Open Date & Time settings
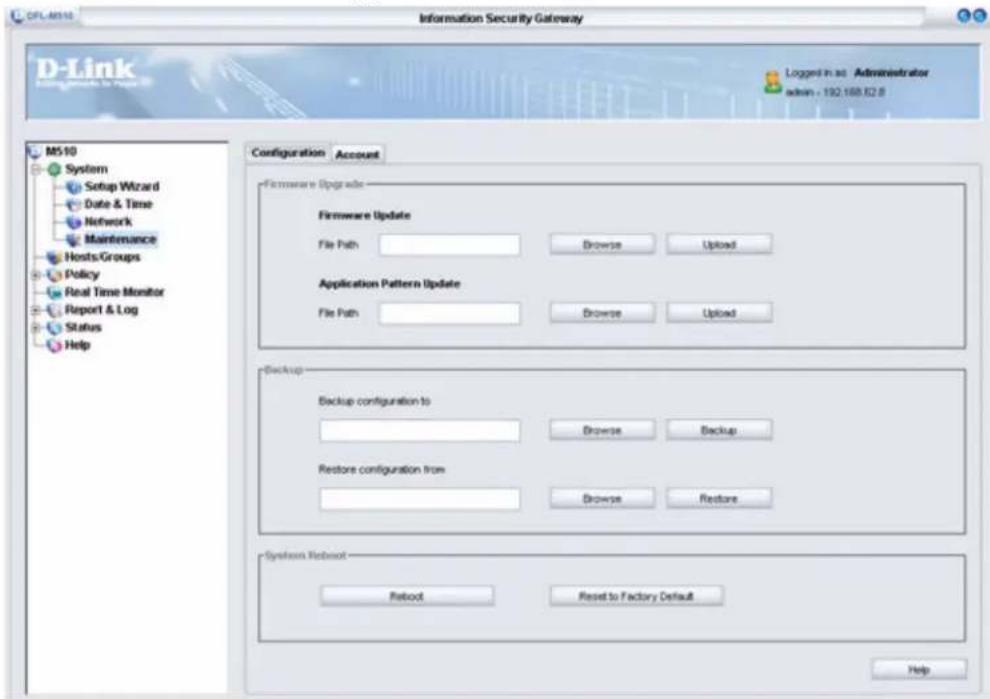The width and height of the screenshot is (990, 699). [x=118, y=204]
